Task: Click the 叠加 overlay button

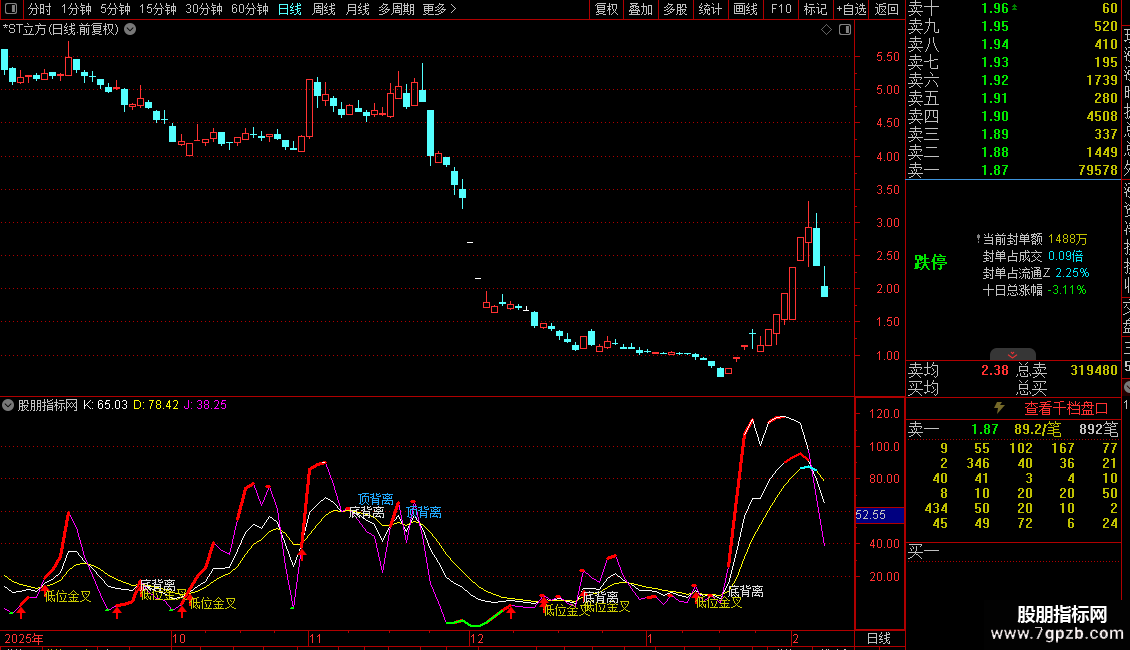Action: pos(641,9)
